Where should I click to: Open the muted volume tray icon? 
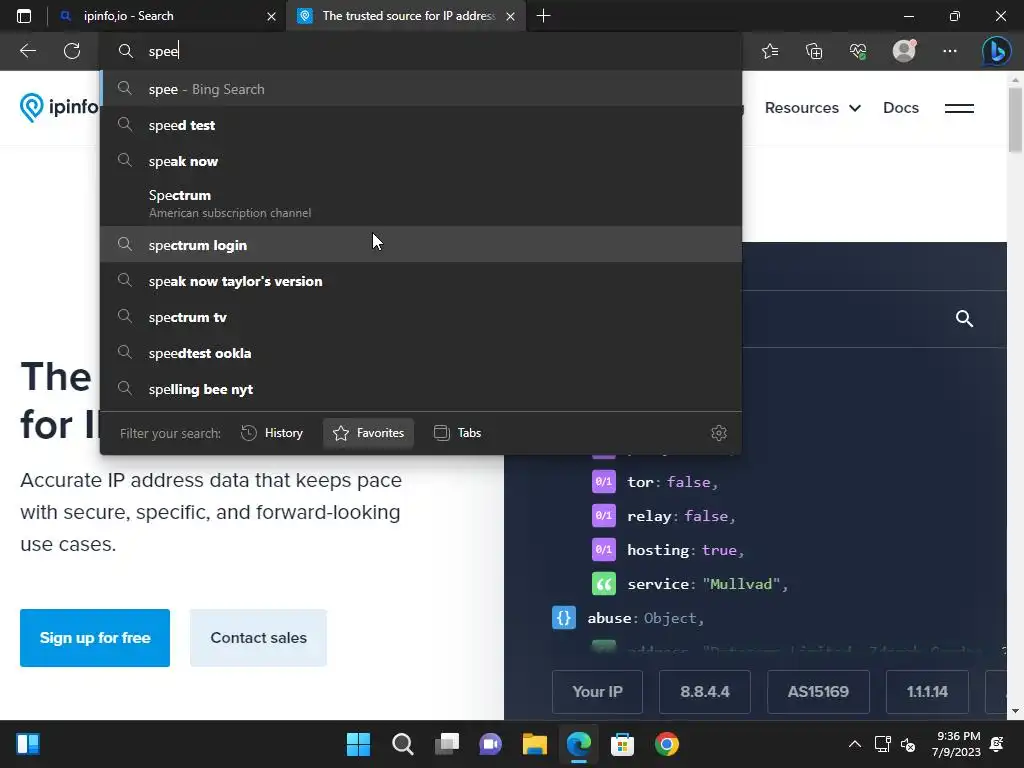(908, 744)
